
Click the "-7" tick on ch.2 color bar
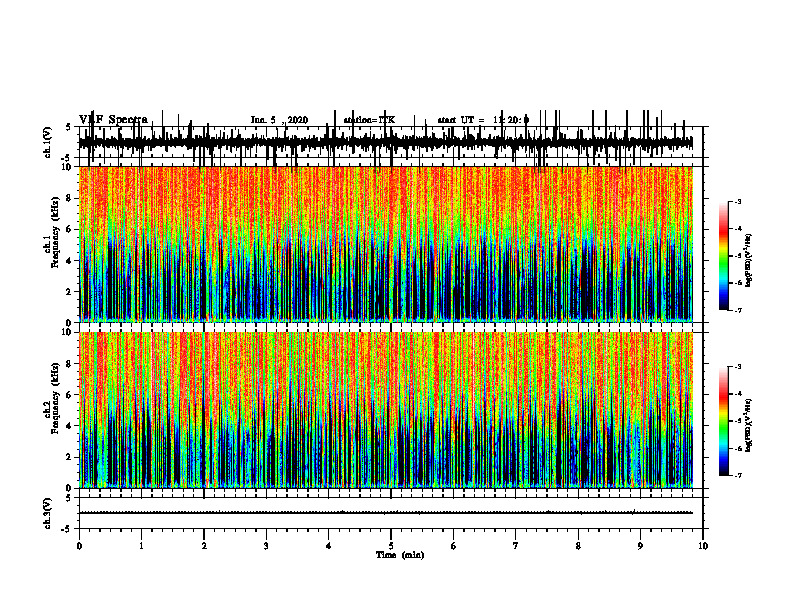click(738, 475)
